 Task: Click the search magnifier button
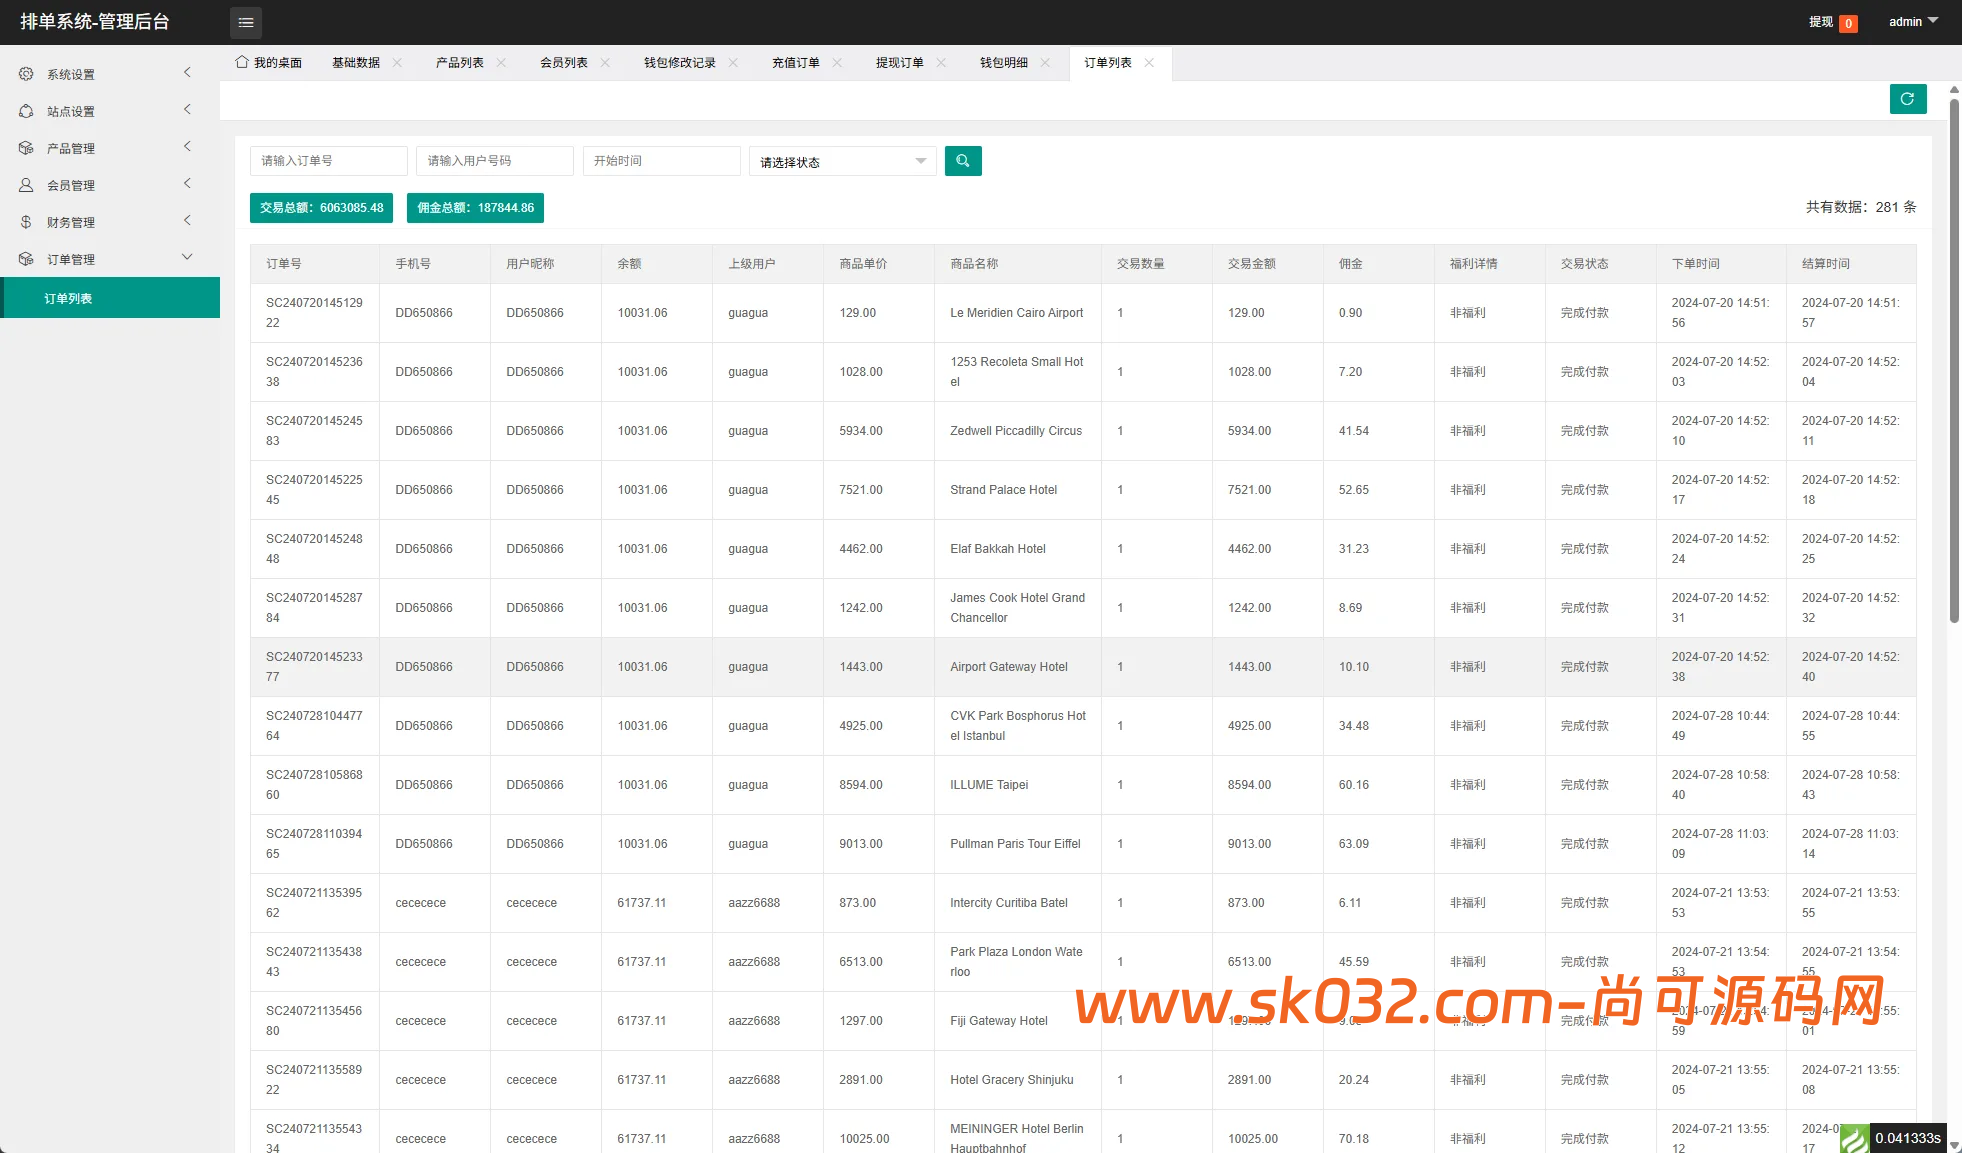962,161
